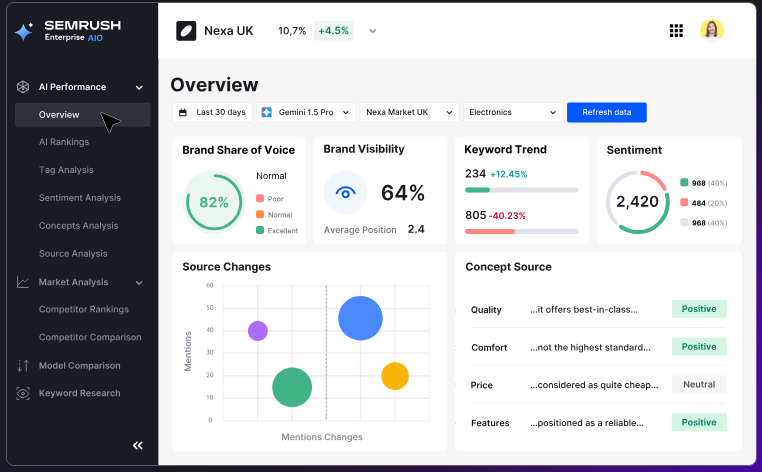Click the Features concept row label
The width and height of the screenshot is (762, 472).
[490, 423]
